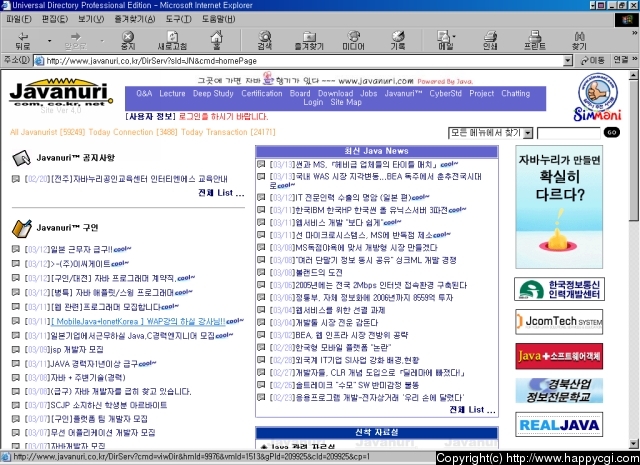Viewport: 640px width, 465px height.
Task: Open the Certification navigation link
Action: 262,93
